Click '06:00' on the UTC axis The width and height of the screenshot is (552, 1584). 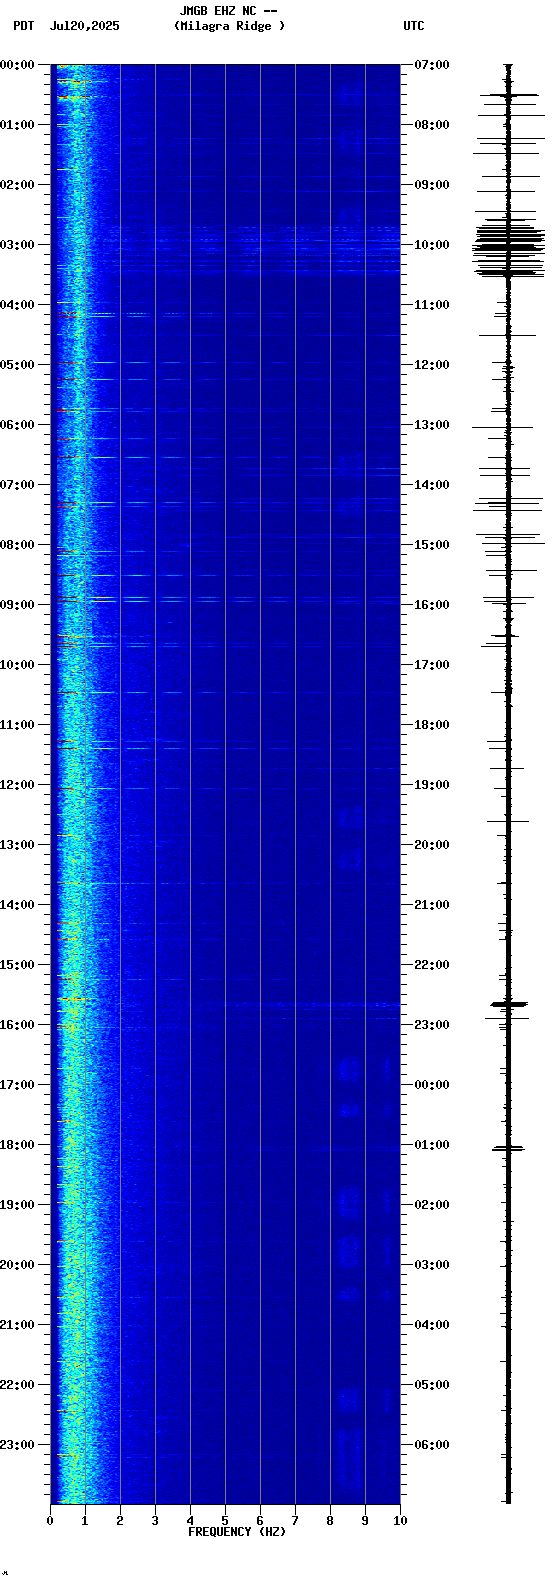tap(432, 1445)
